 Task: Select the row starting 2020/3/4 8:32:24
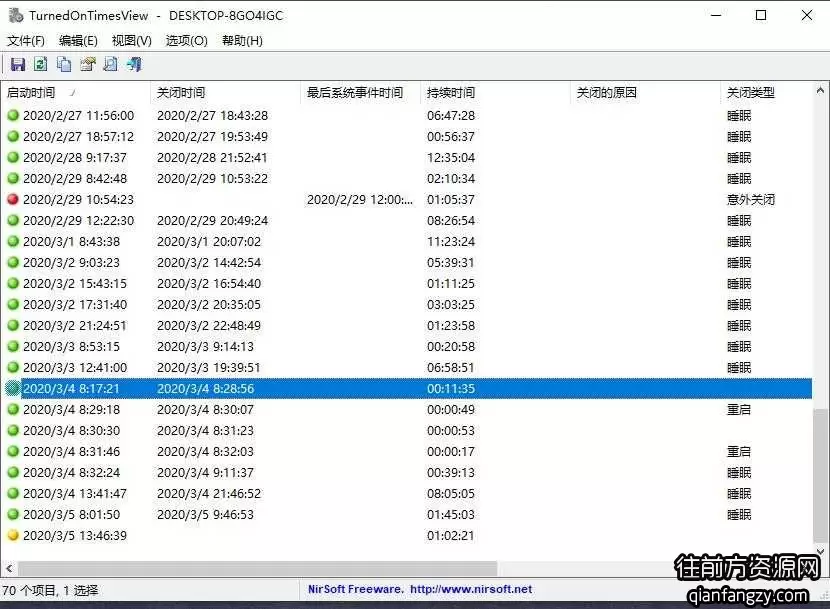click(406, 472)
